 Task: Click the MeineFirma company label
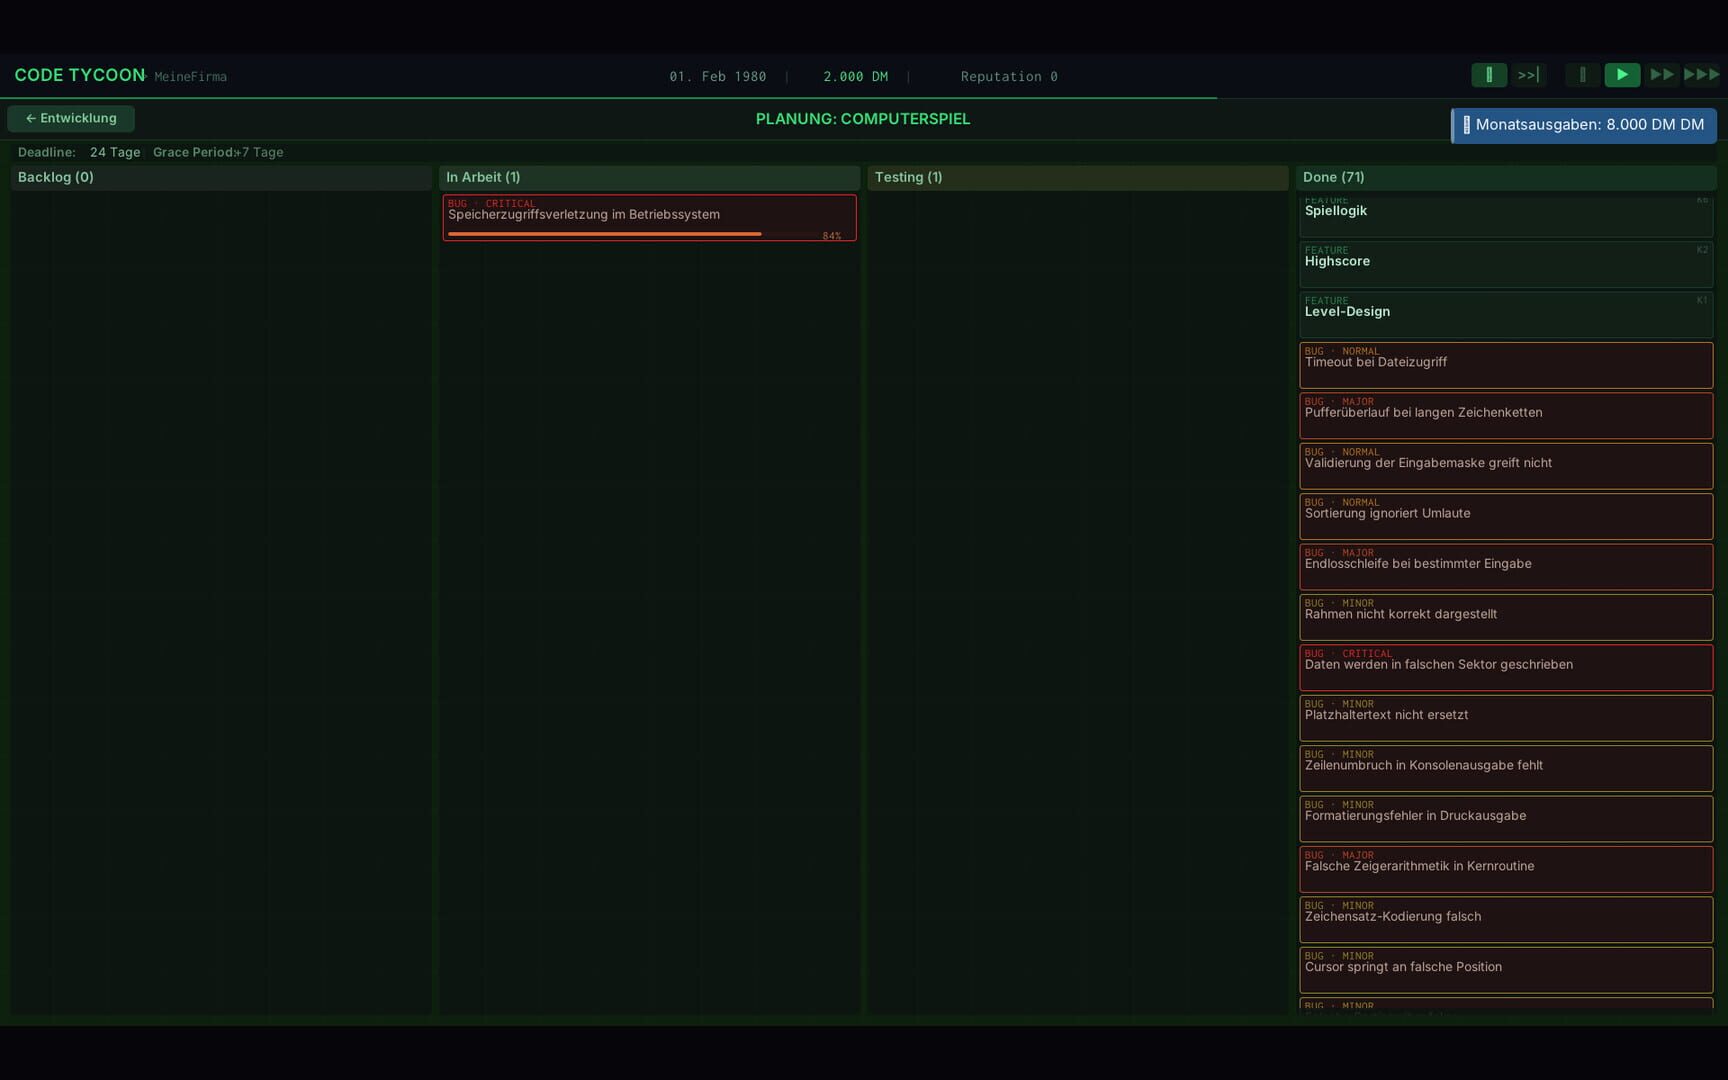pos(189,77)
